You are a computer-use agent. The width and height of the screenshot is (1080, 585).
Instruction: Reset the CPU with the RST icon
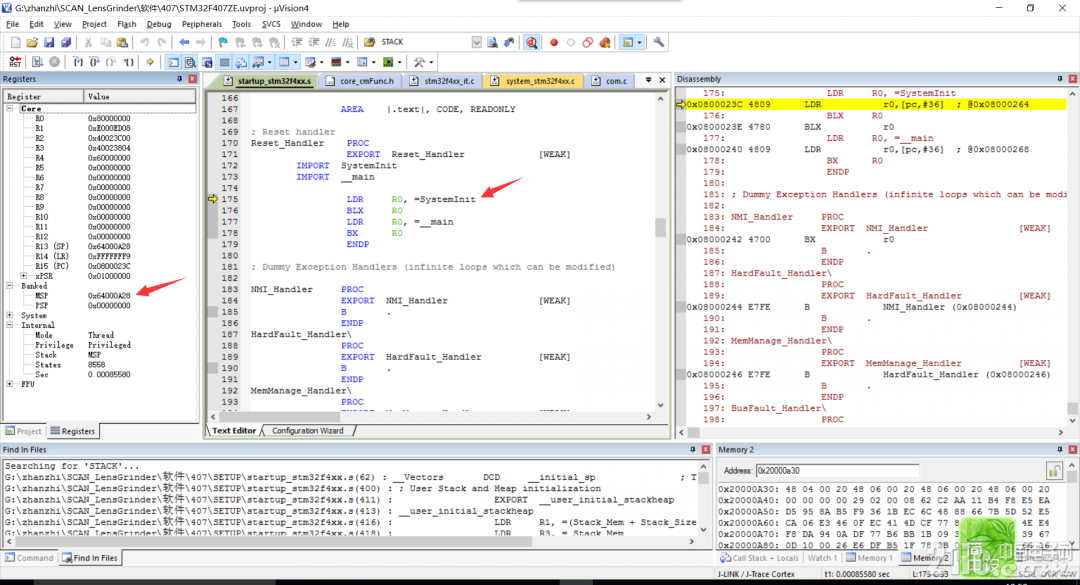coord(15,62)
